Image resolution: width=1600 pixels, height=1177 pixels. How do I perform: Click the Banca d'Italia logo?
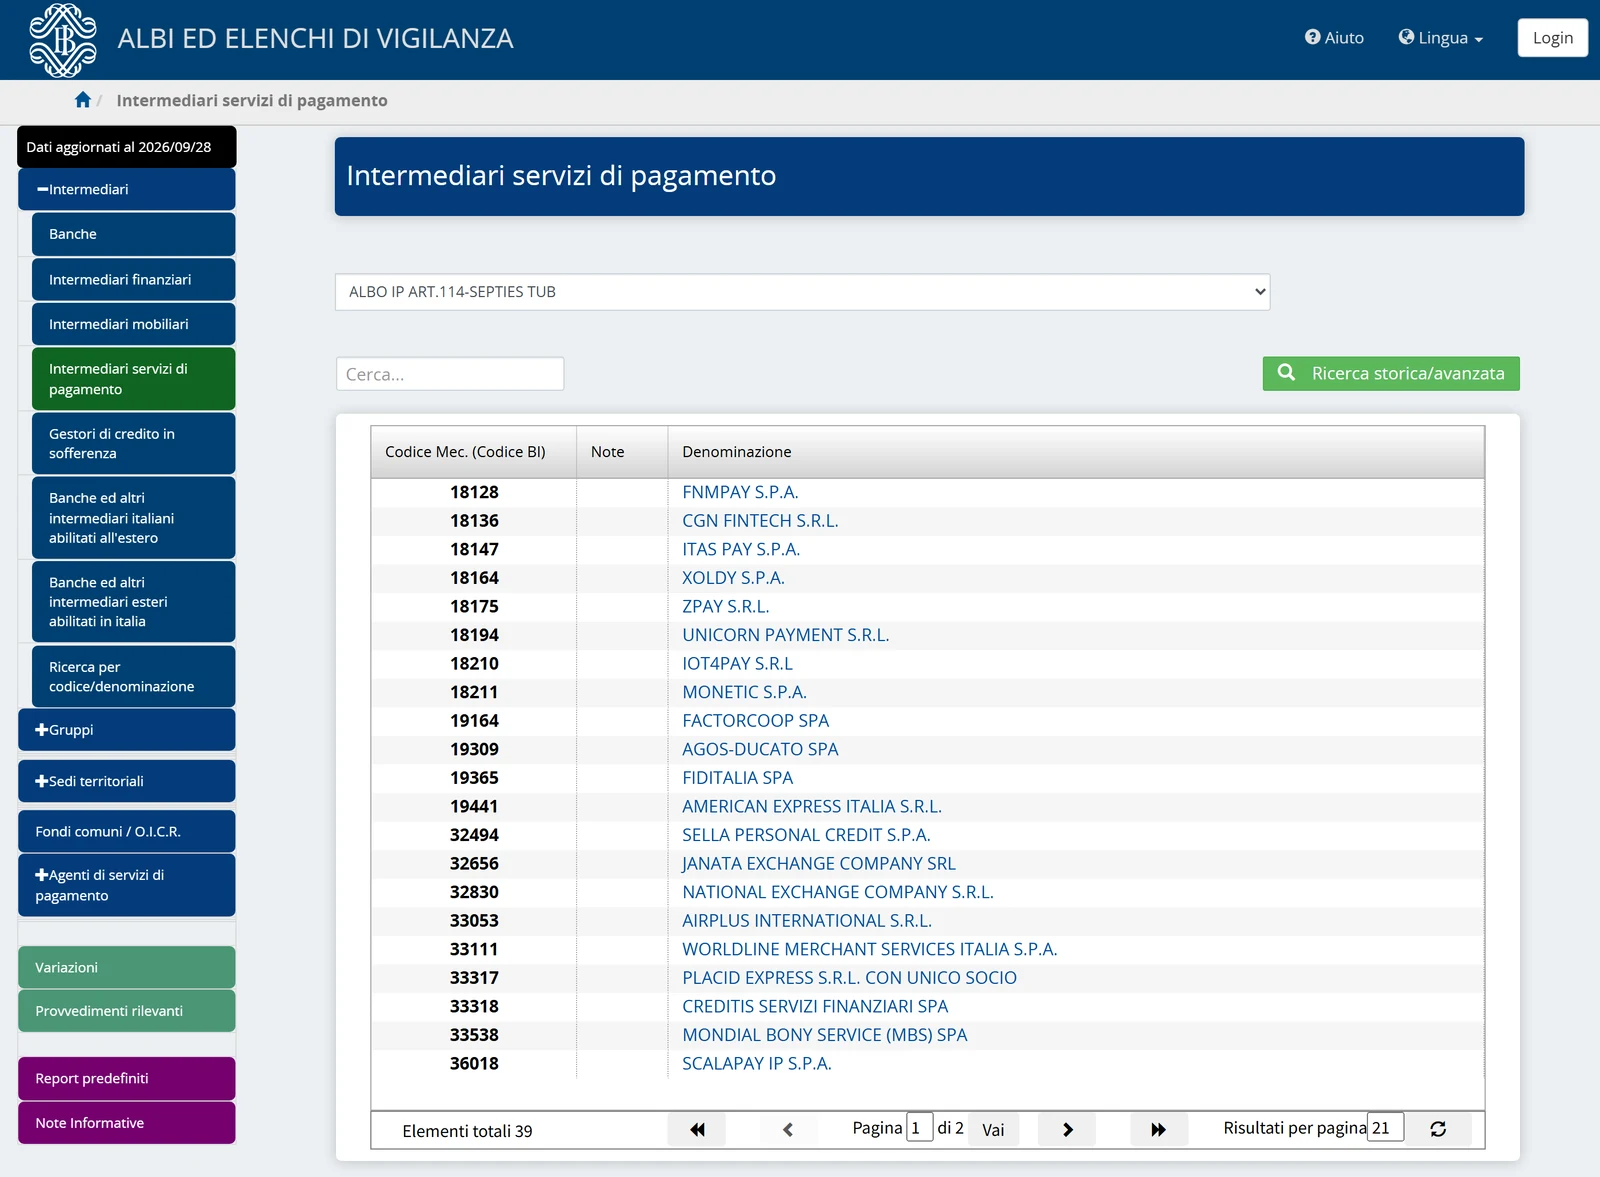coord(63,40)
